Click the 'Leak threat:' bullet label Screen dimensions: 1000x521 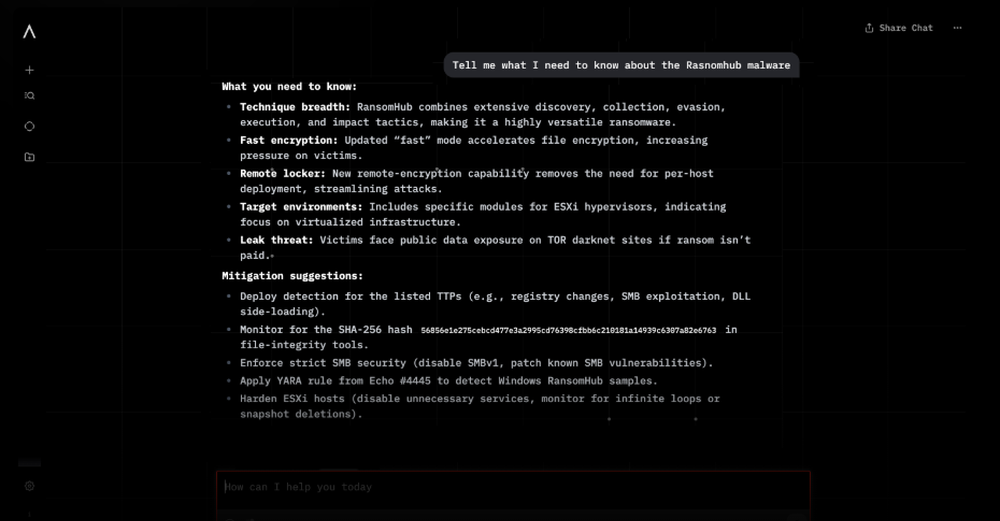276,240
